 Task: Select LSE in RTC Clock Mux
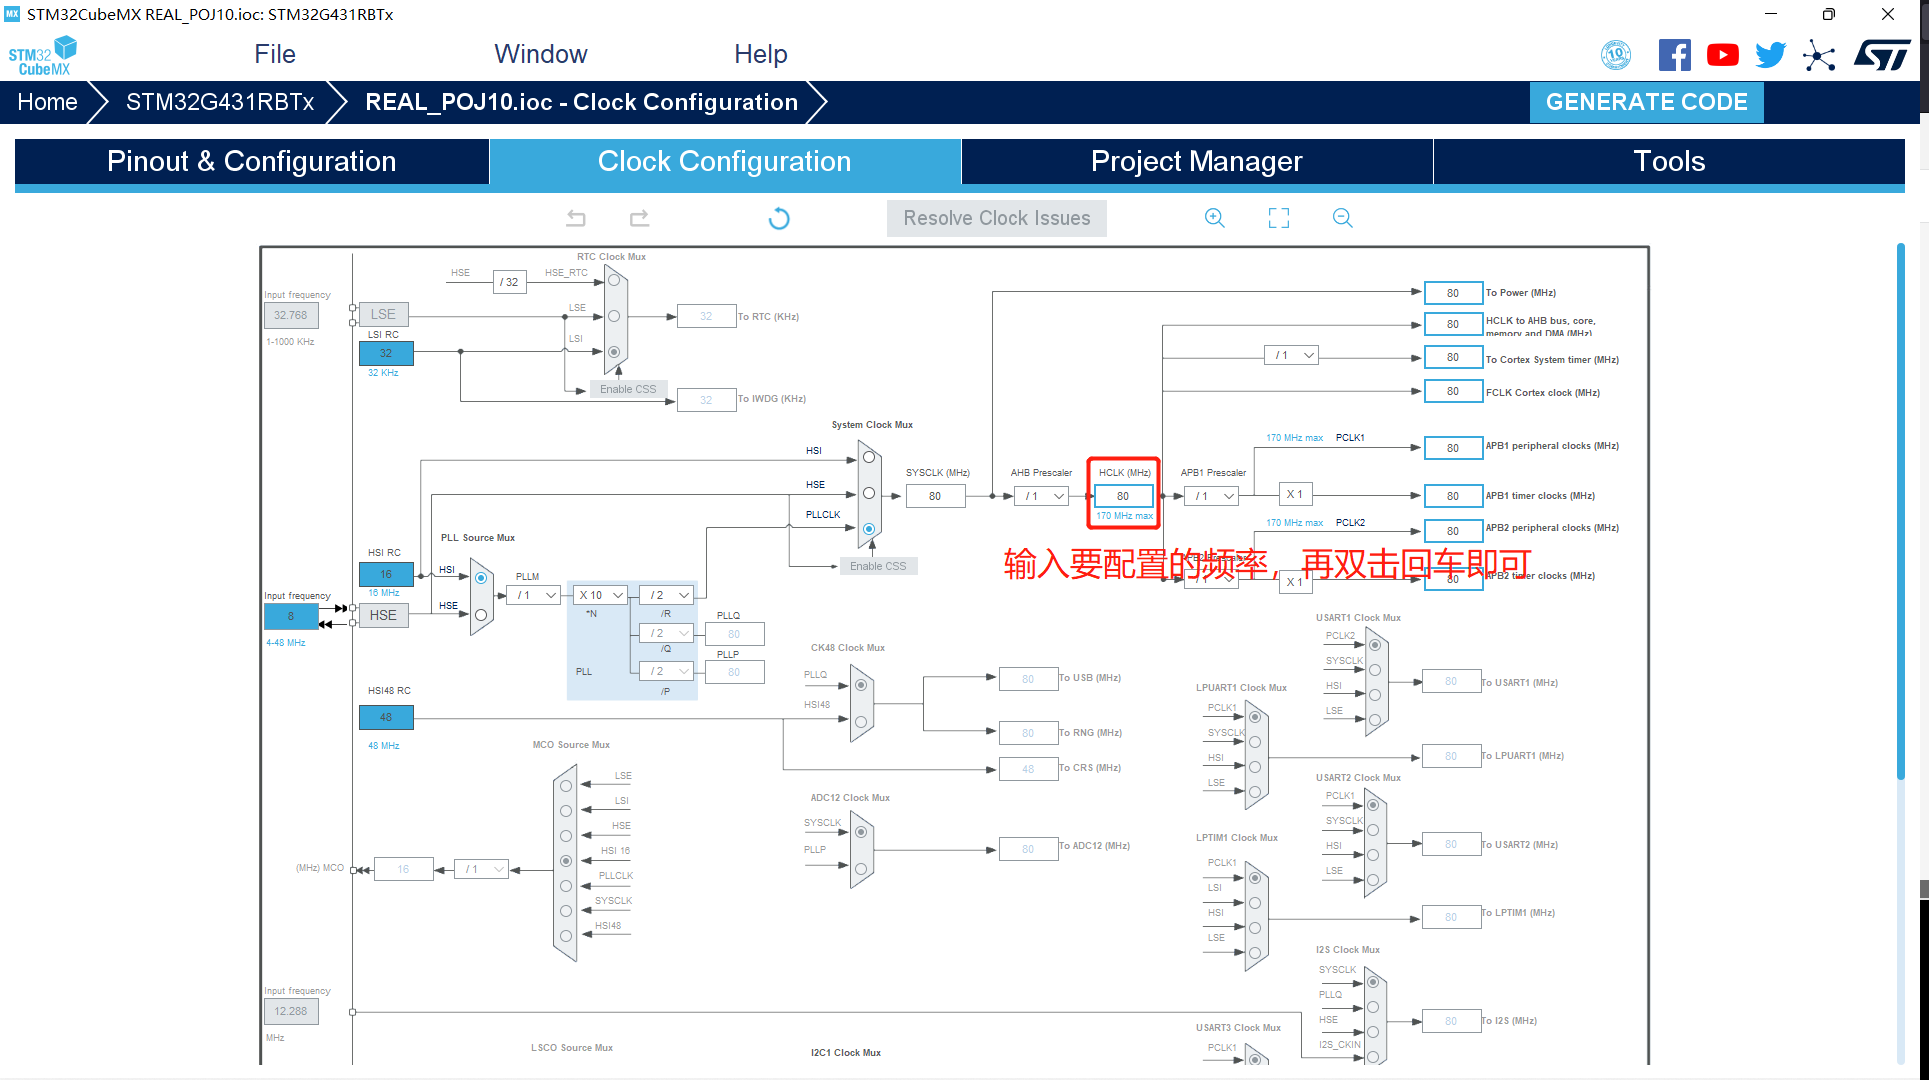[x=614, y=316]
